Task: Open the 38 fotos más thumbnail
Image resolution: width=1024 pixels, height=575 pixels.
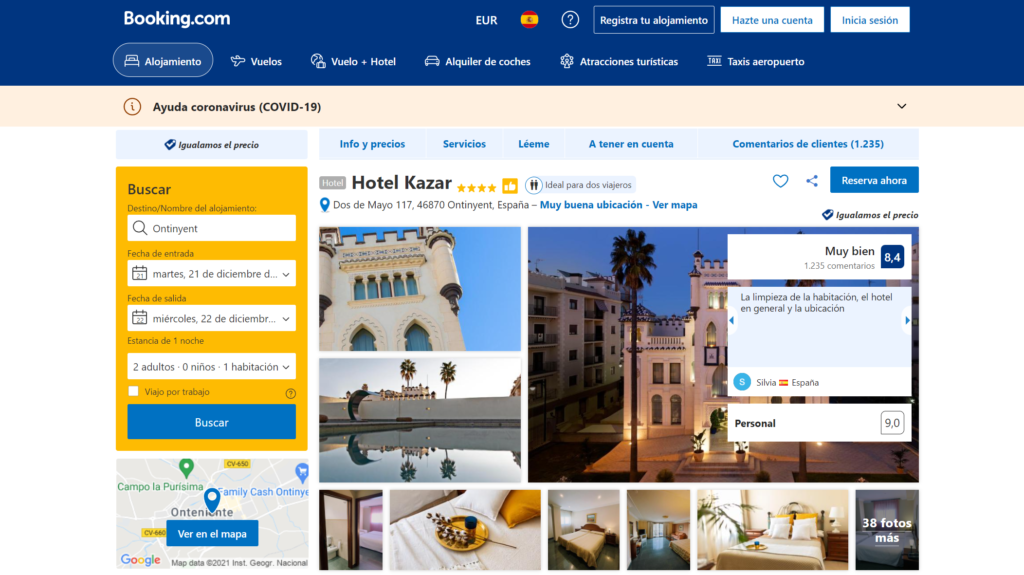Action: [x=887, y=530]
